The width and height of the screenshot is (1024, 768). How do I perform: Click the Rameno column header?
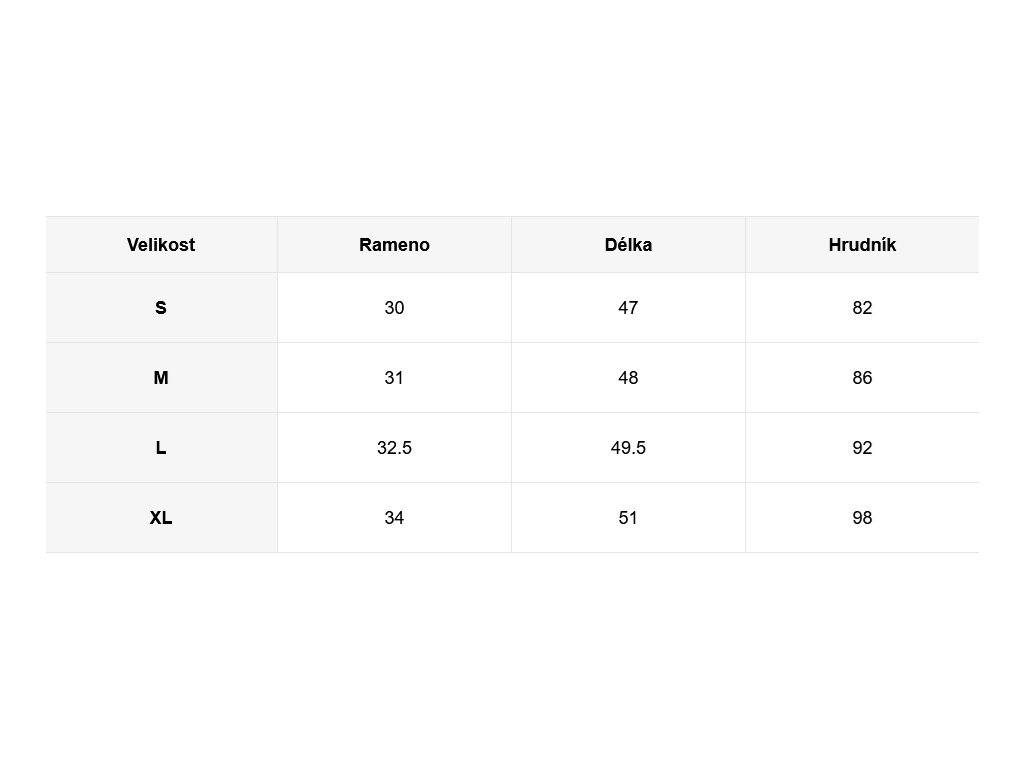(394, 245)
